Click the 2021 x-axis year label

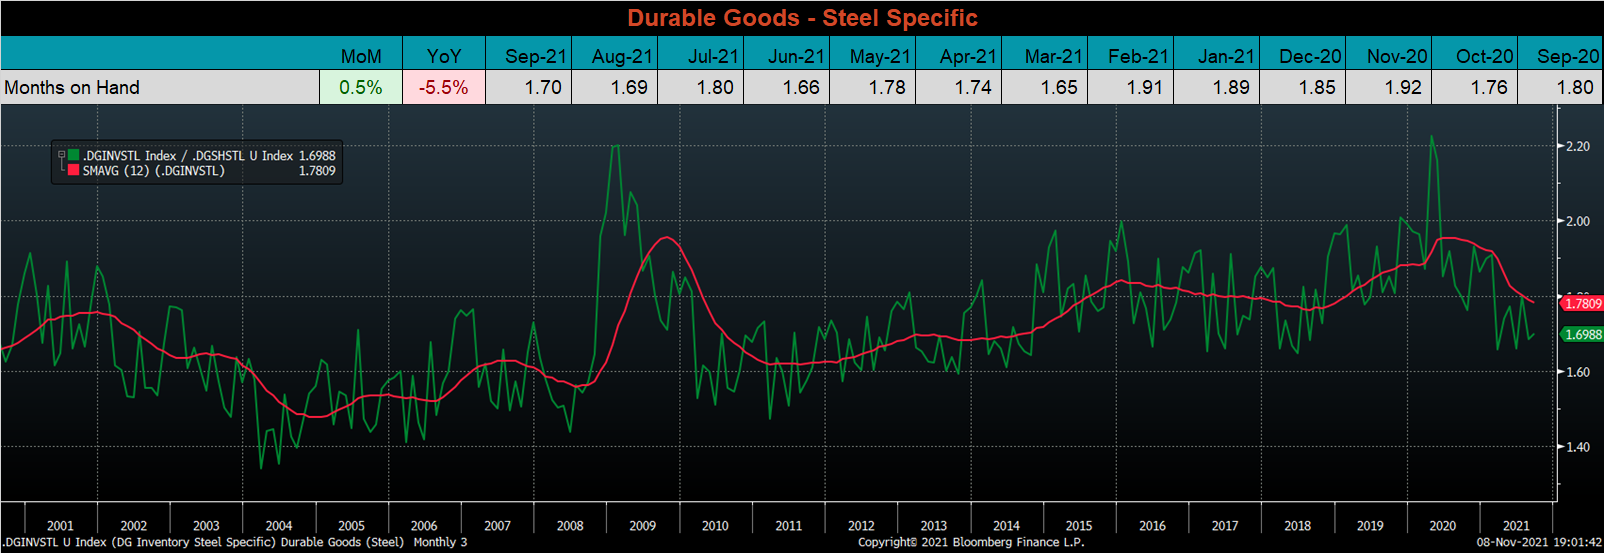pos(1516,525)
